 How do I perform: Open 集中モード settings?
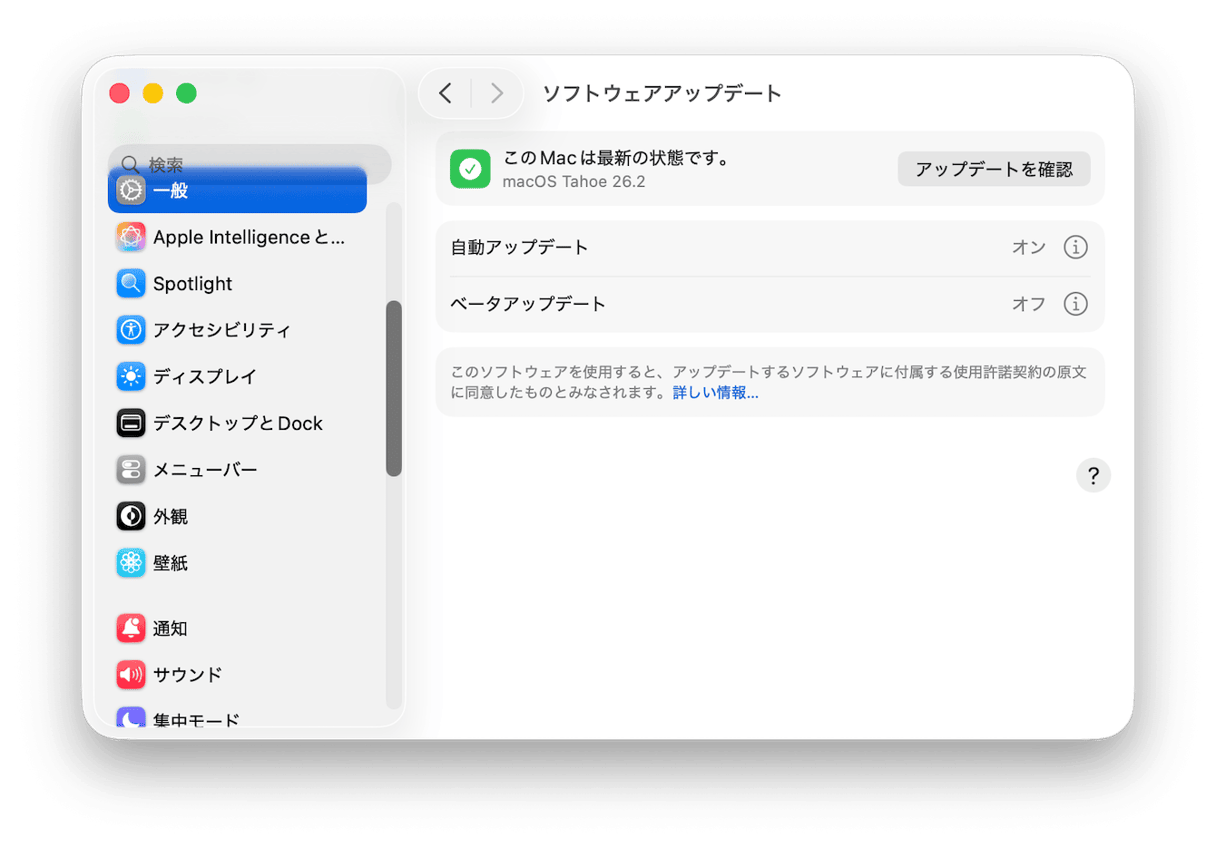131,718
